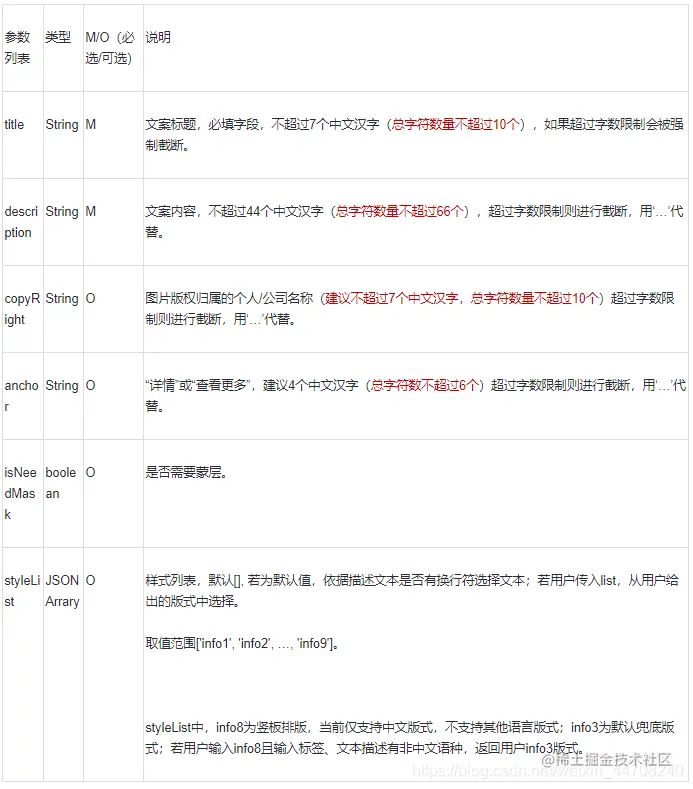
Task: Click 'O' in the anchor row
Action: (90, 385)
